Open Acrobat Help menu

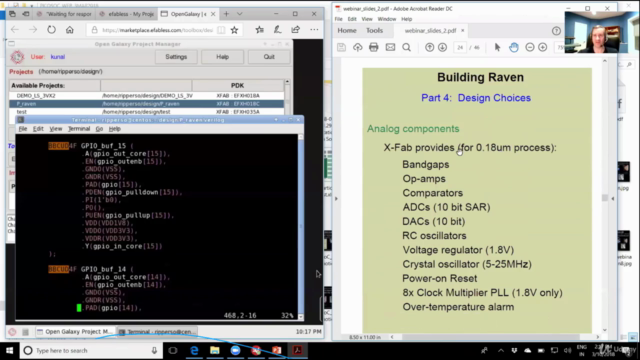pyautogui.click(x=407, y=19)
